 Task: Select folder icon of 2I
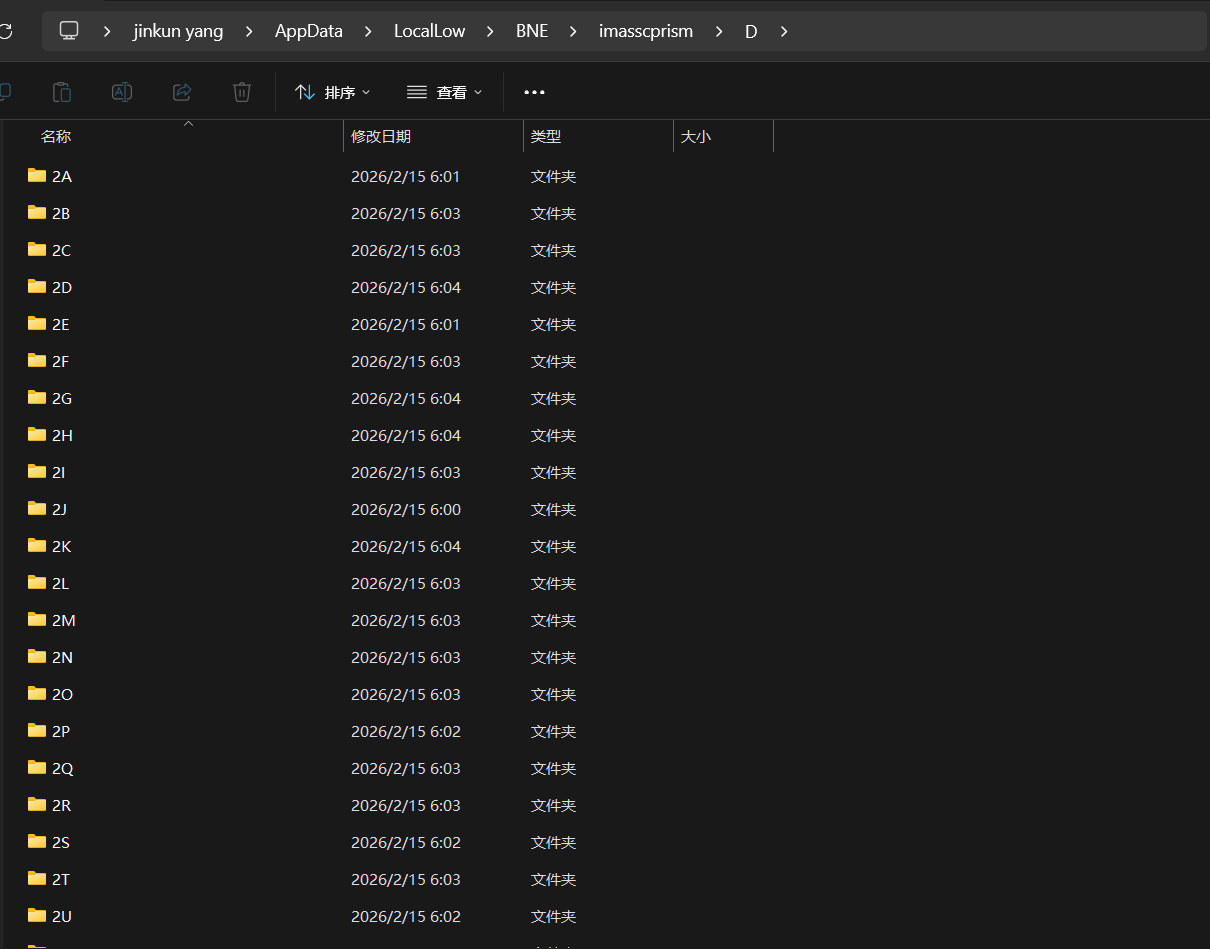(x=37, y=471)
